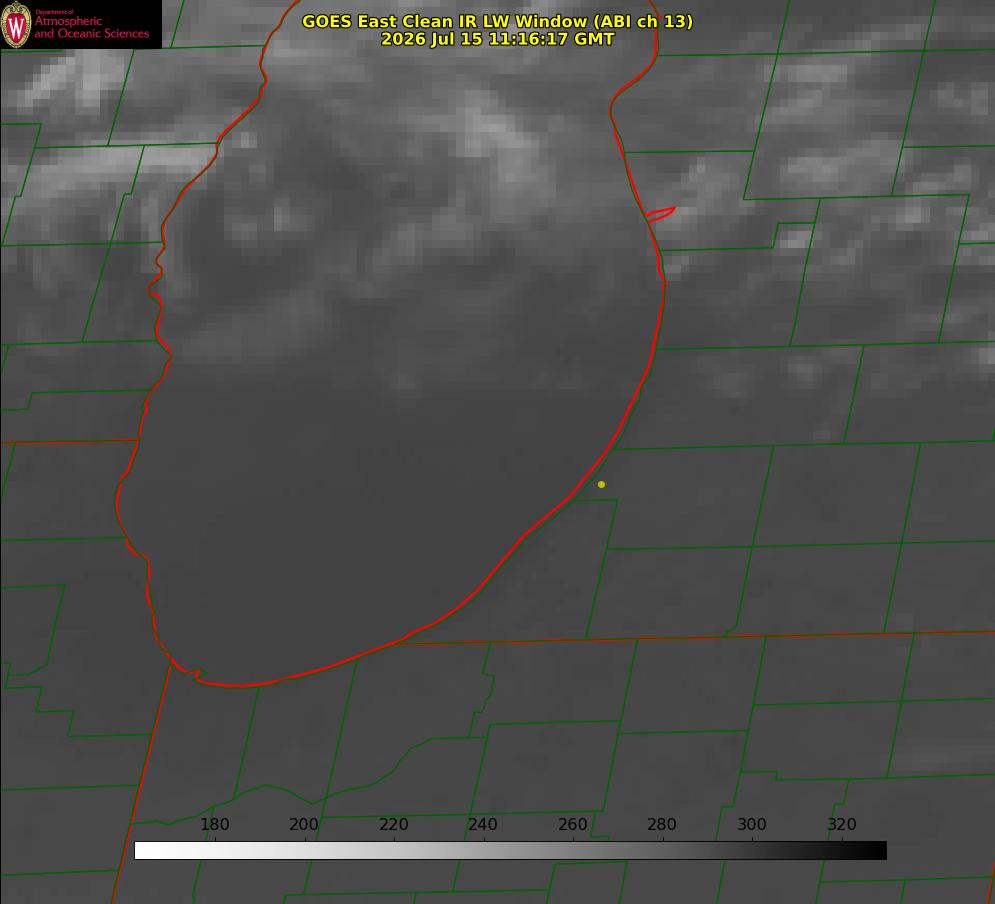The image size is (995, 904).
Task: Click the mid-gray center of the colorbar
Action: tap(510, 851)
